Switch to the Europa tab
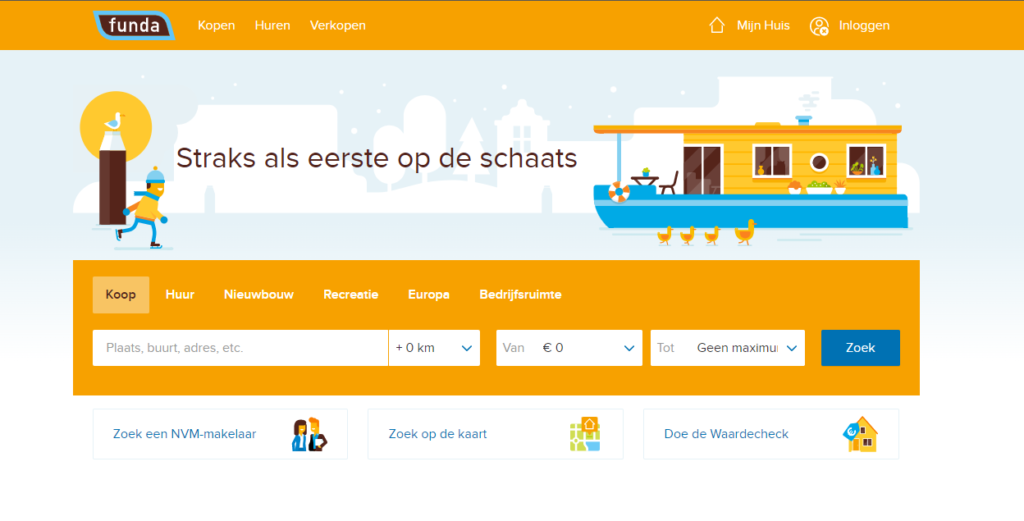Viewport: 1024px width, 521px height. point(428,294)
